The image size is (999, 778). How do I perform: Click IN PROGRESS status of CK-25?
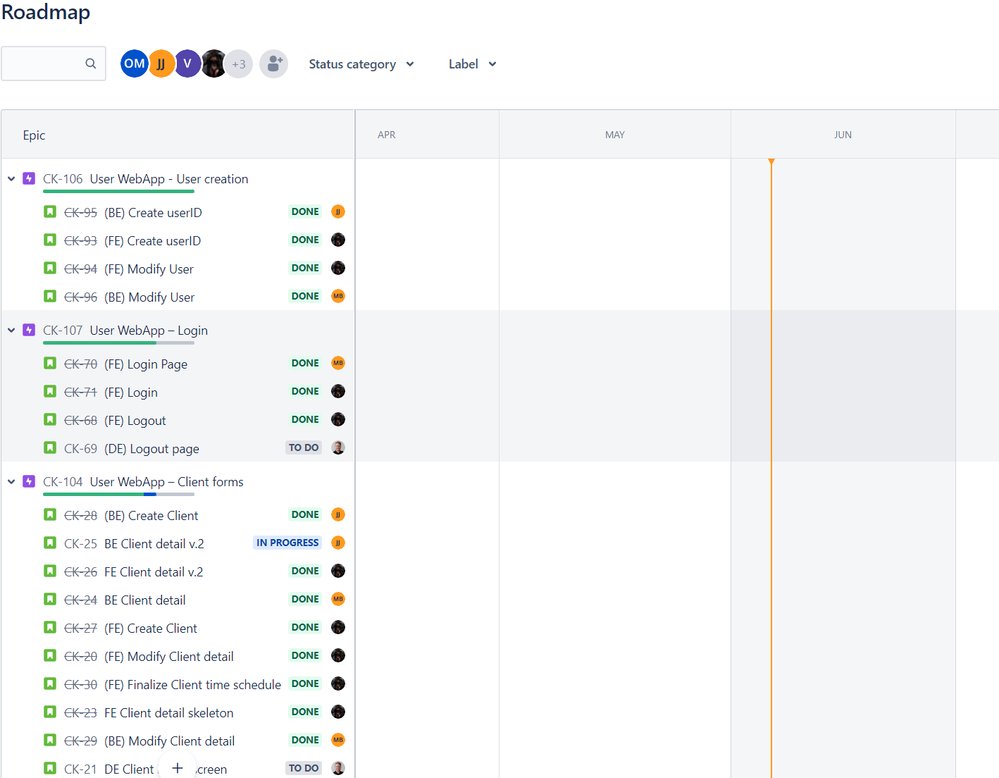pos(287,543)
